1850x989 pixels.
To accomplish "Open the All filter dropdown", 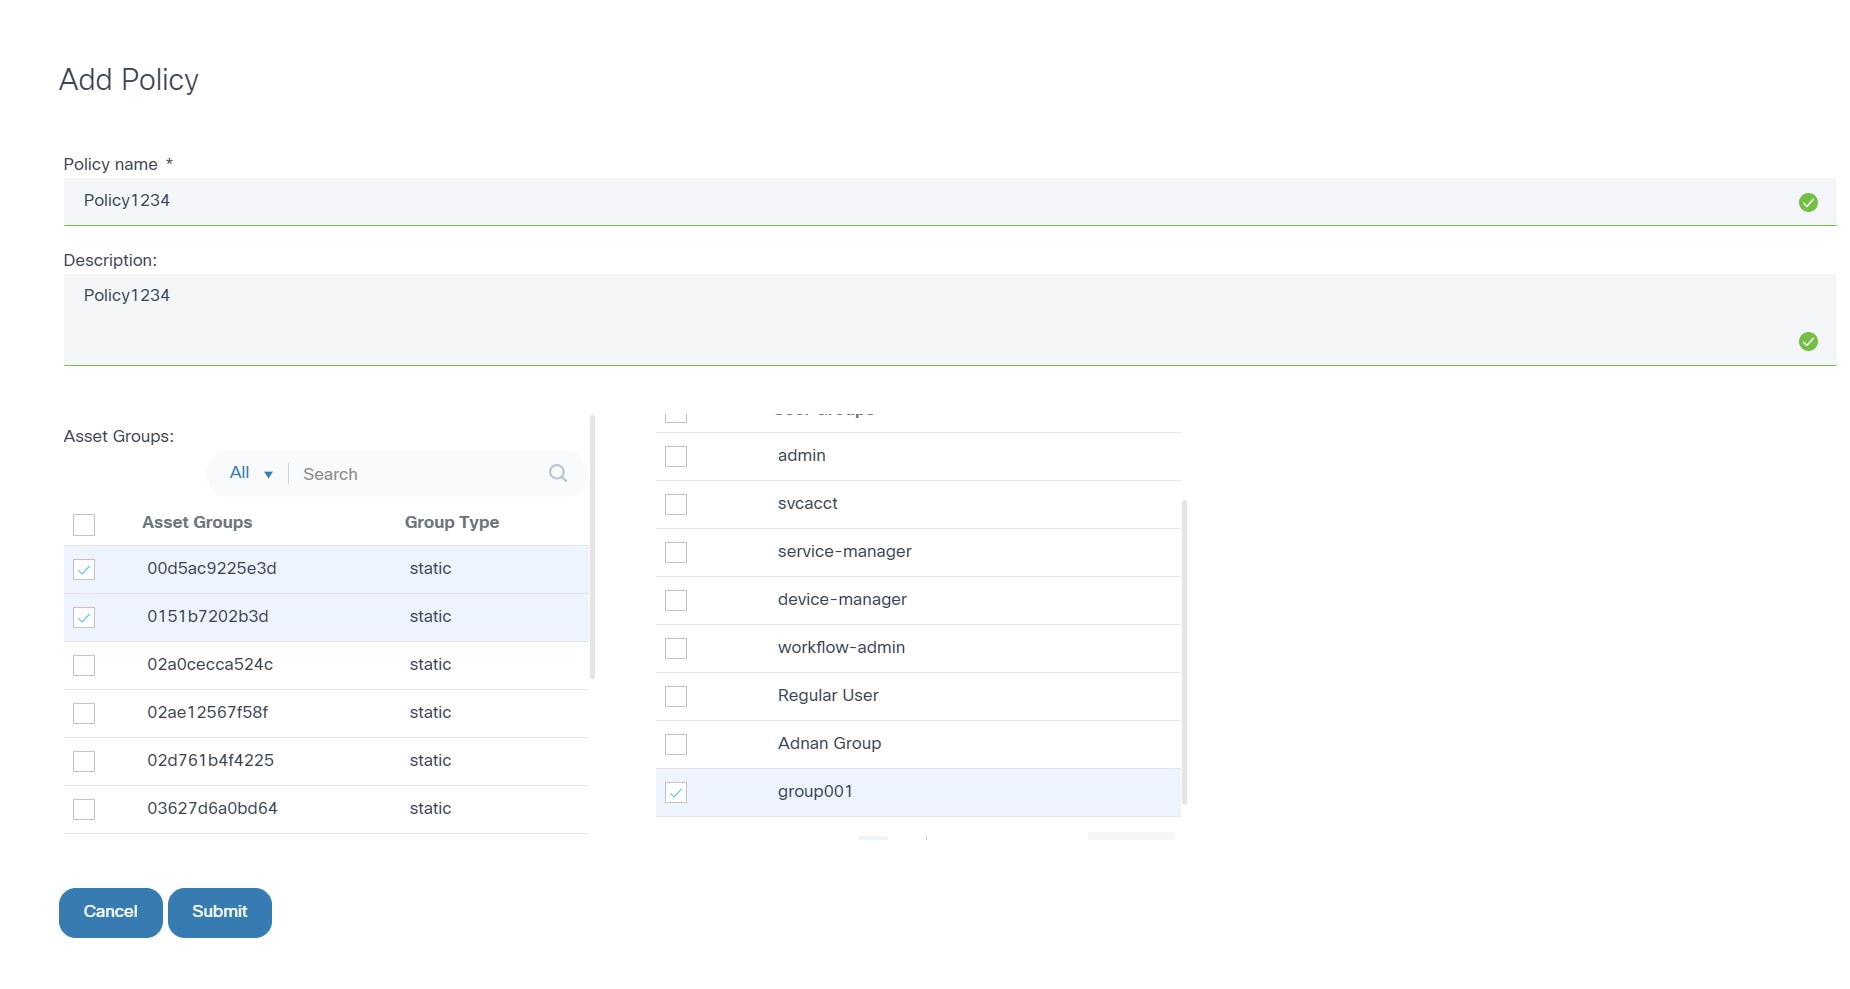I will point(251,473).
